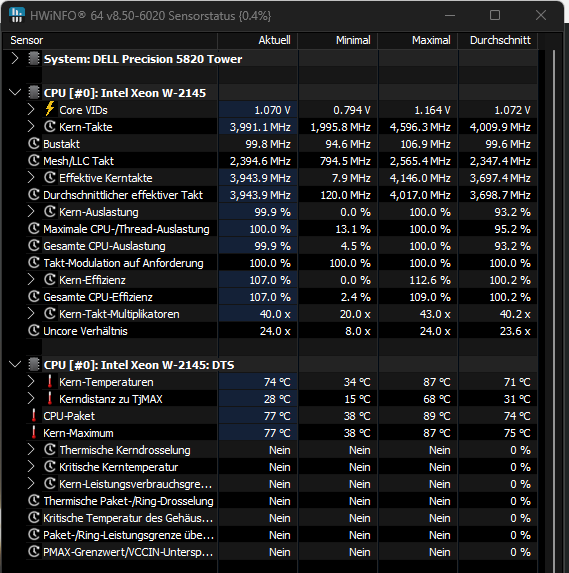
Task: Click the 4,596.3 MHz maximum value
Action: click(420, 127)
